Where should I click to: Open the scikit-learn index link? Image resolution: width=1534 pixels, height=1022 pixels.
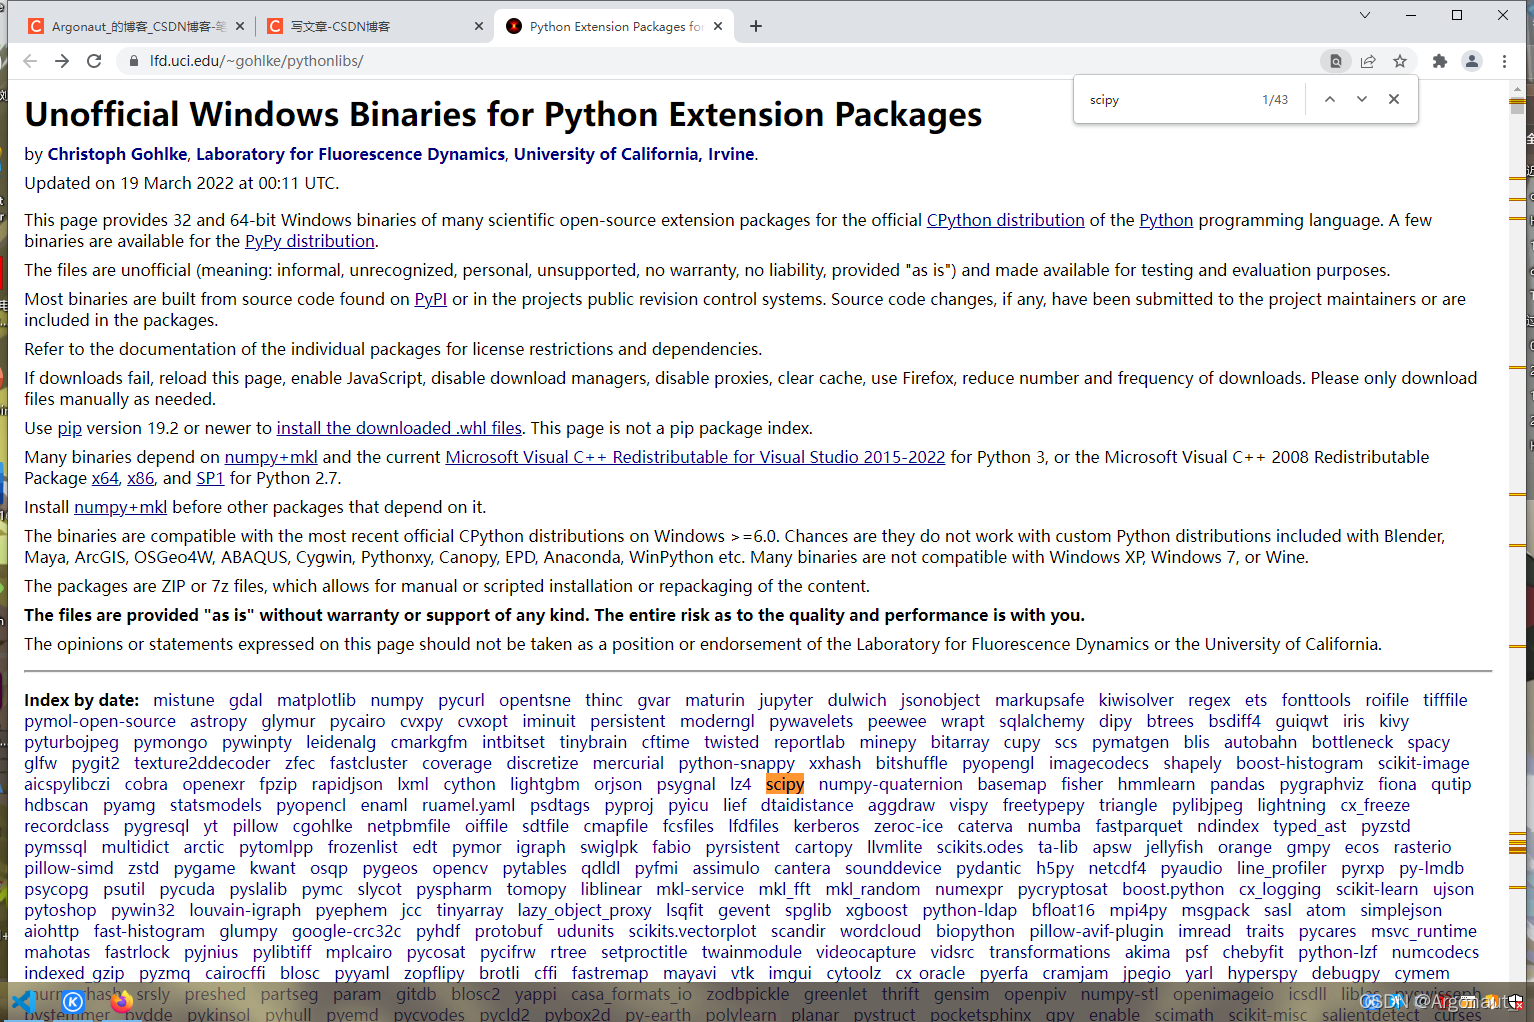click(1377, 889)
